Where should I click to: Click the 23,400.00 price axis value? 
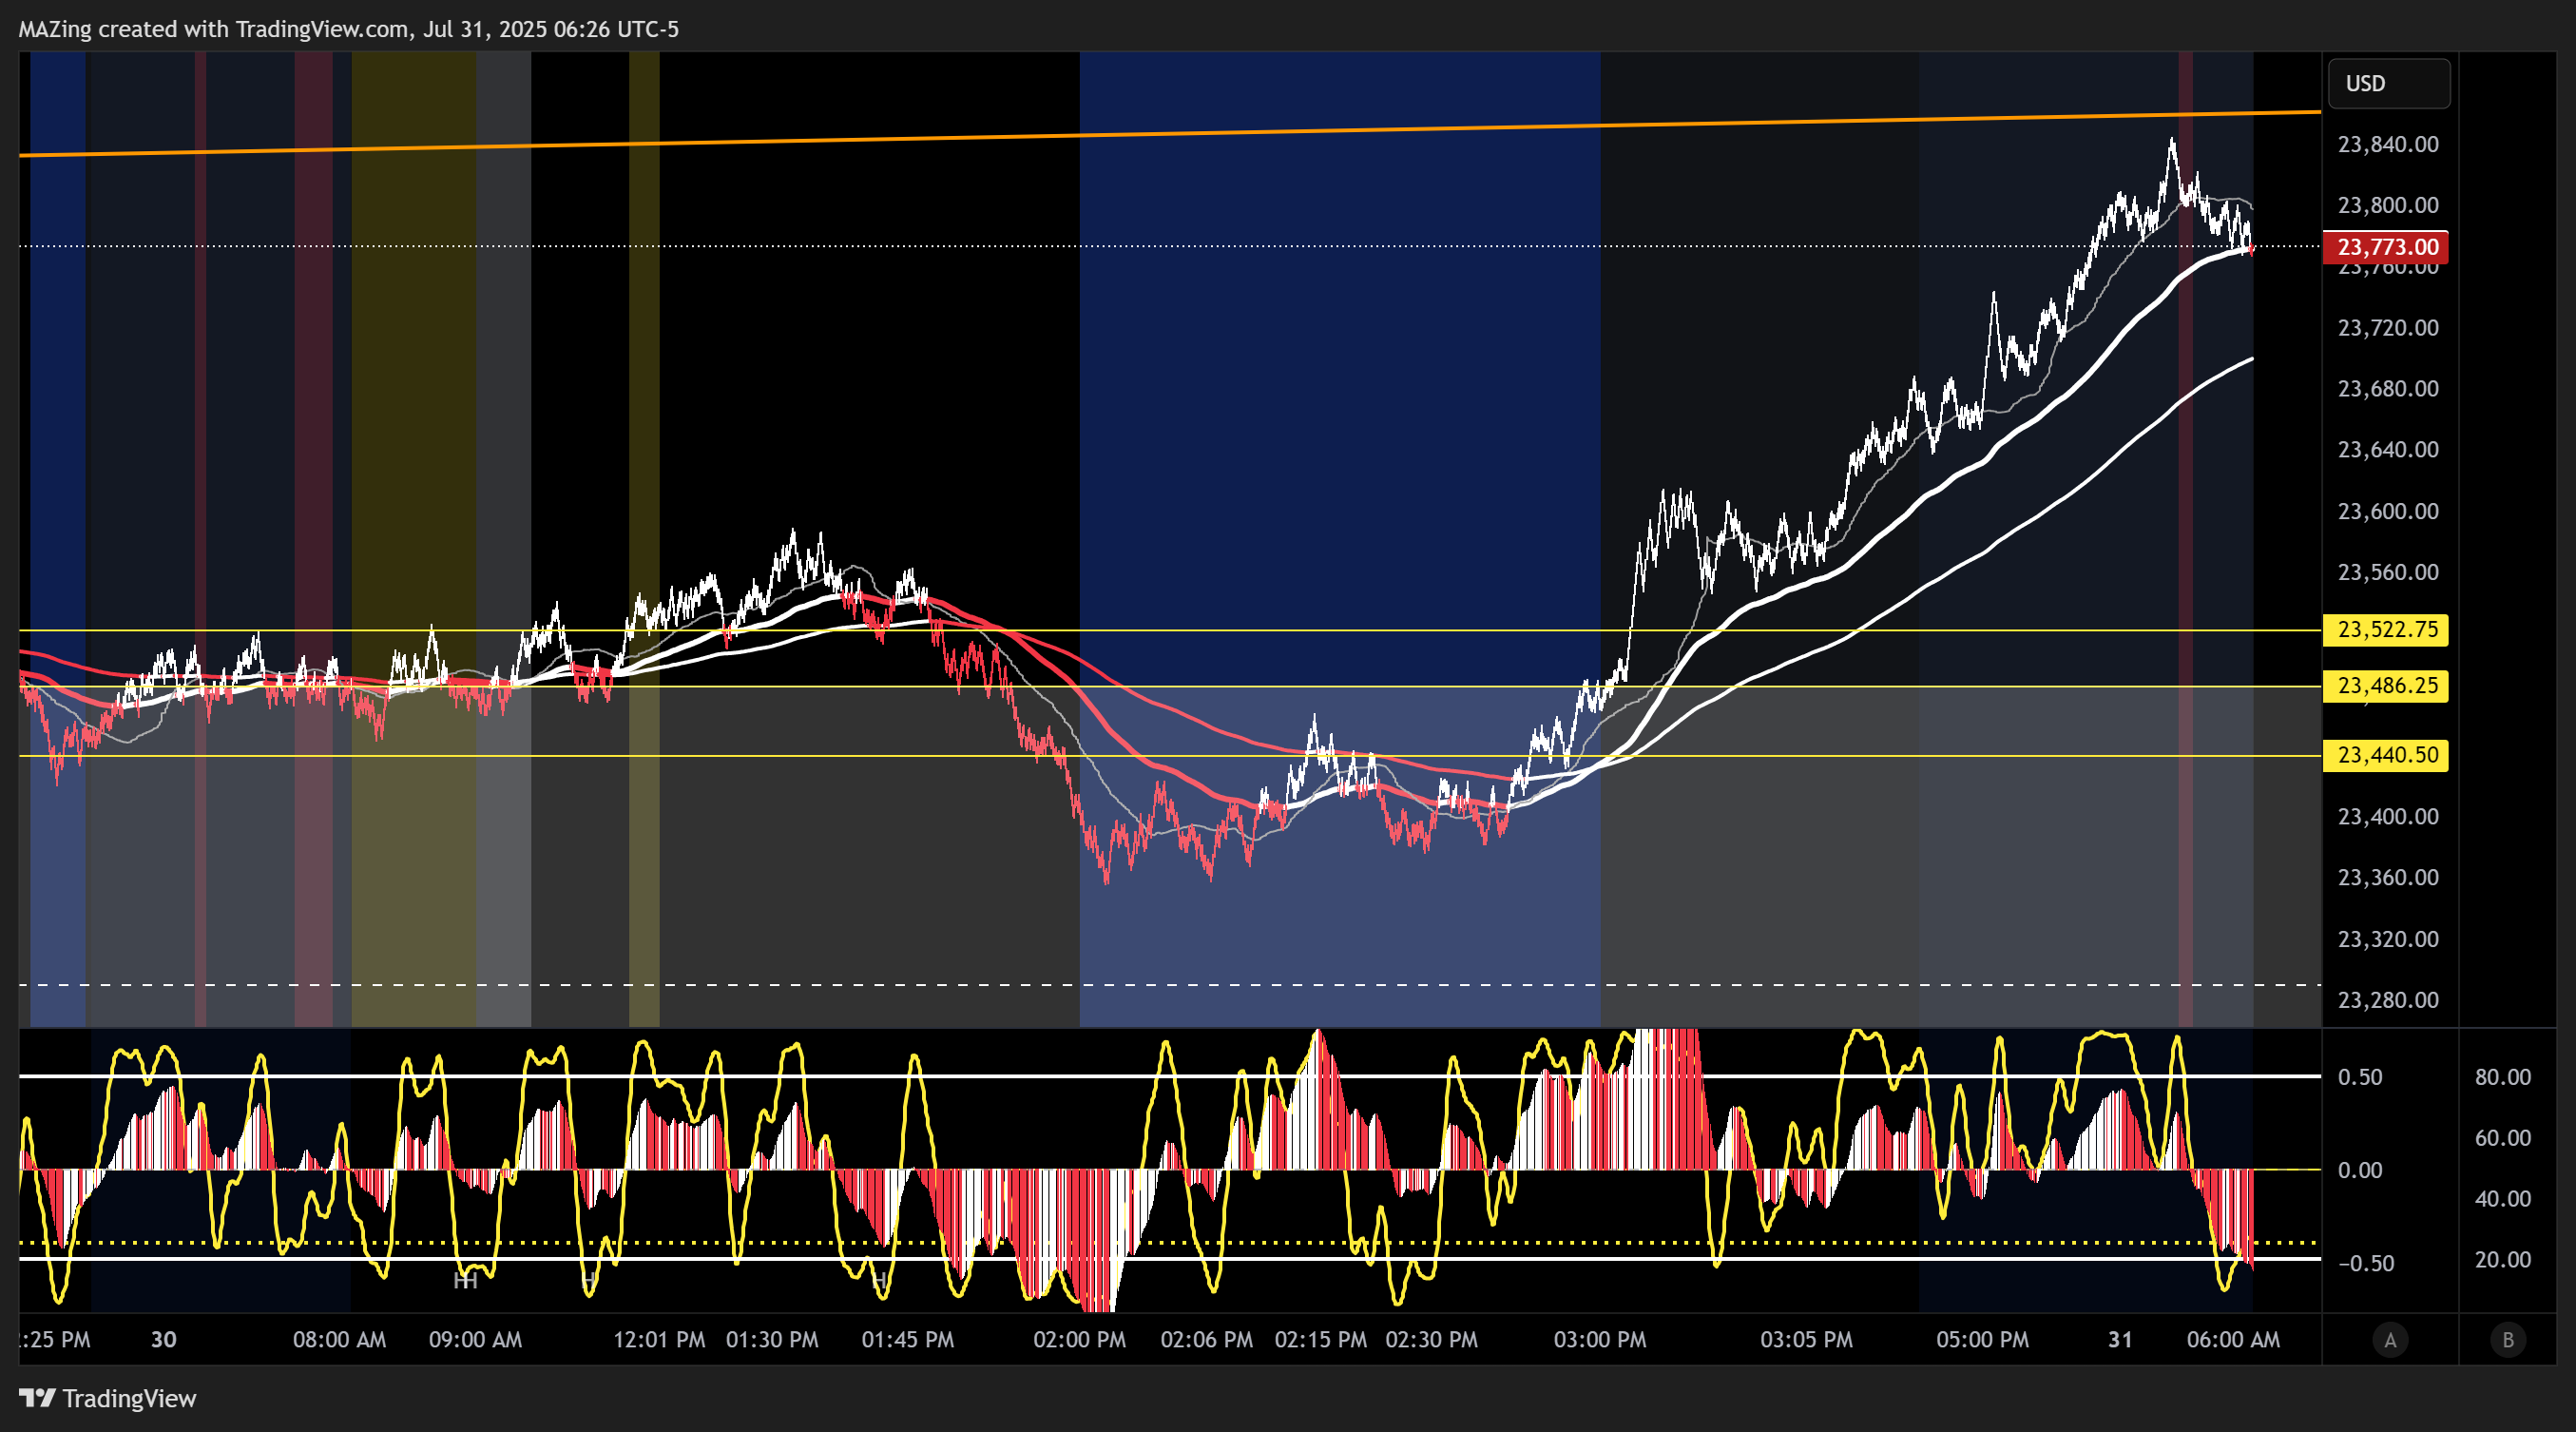(2388, 817)
